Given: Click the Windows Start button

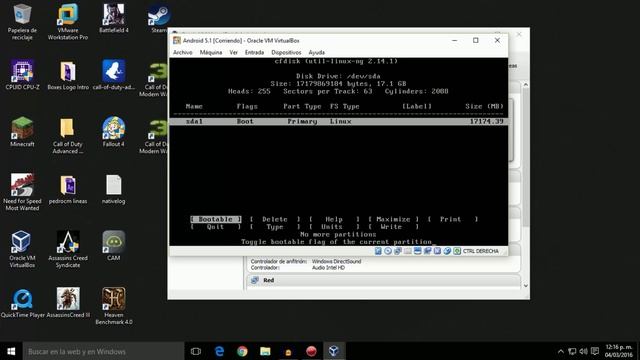Looking at the screenshot, I should pos(11,351).
